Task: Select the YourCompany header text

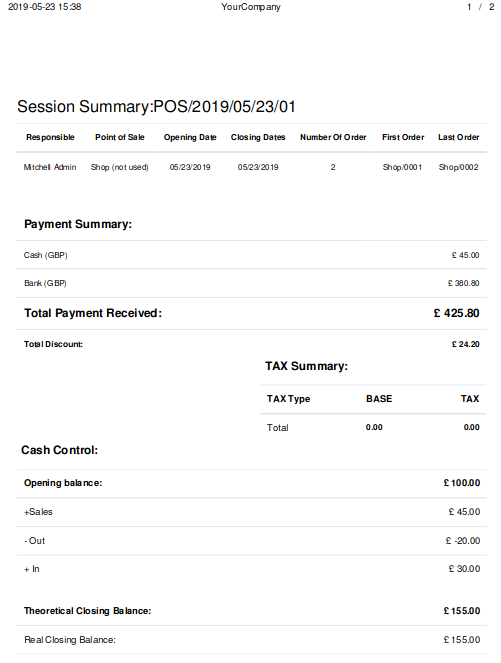Action: 251,7
